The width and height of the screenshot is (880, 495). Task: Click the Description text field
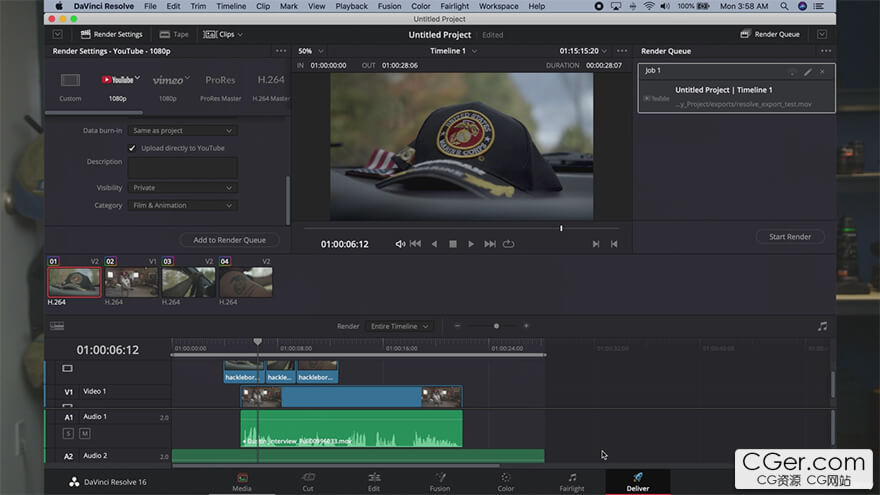[182, 168]
